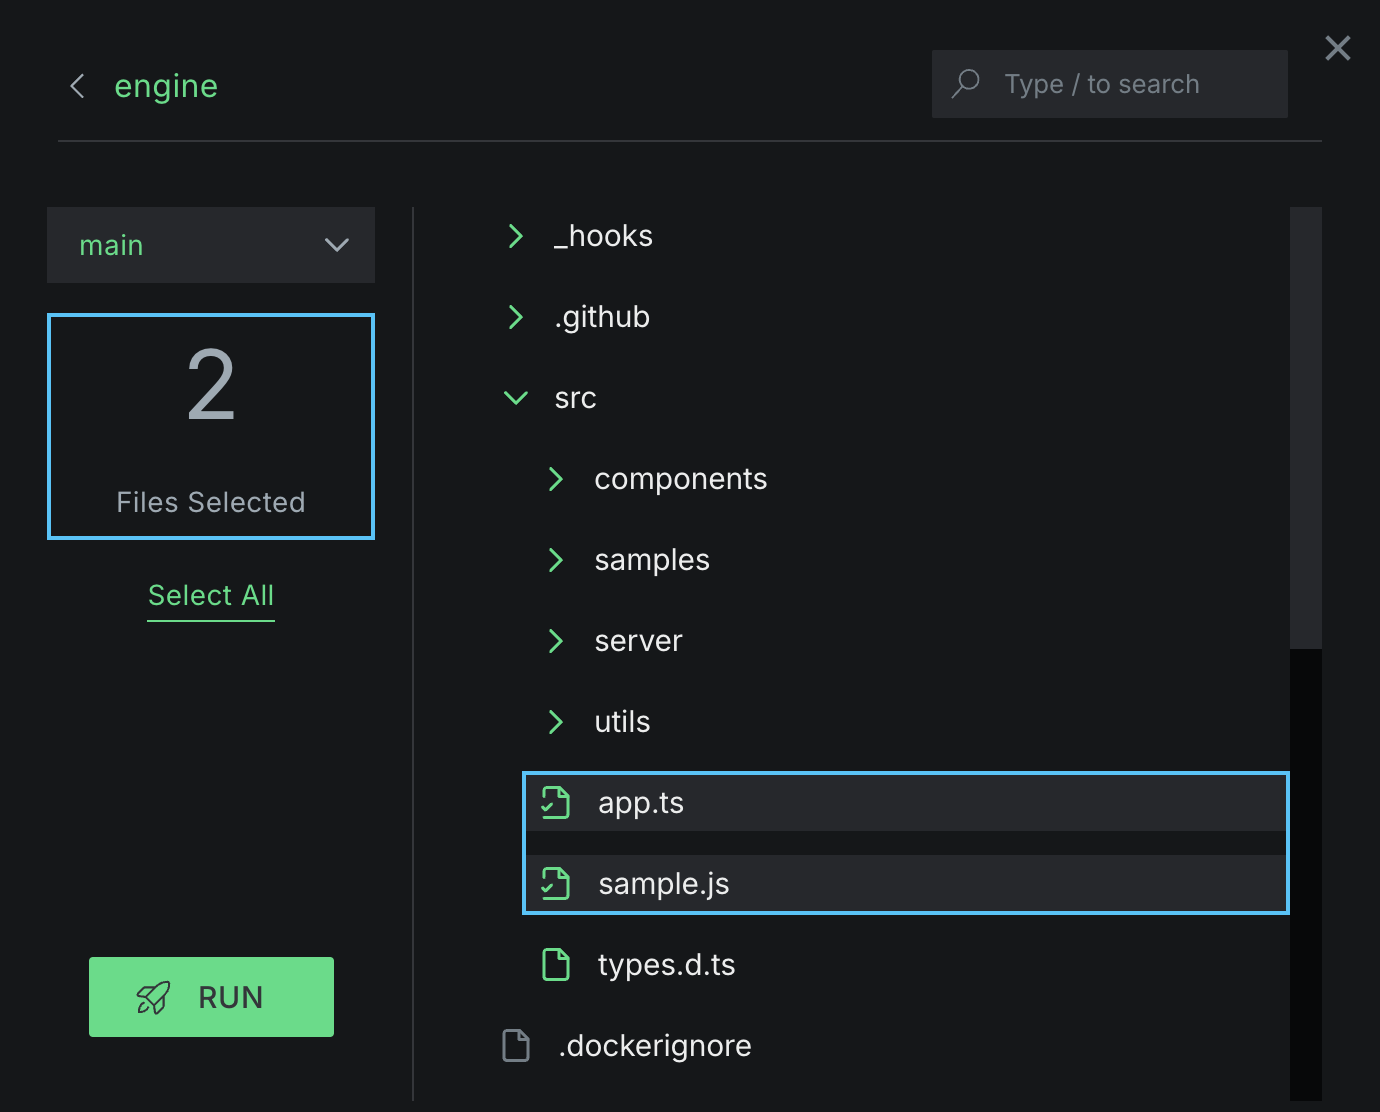The width and height of the screenshot is (1380, 1112).
Task: Go back using the arrow beside engine
Action: 77,86
